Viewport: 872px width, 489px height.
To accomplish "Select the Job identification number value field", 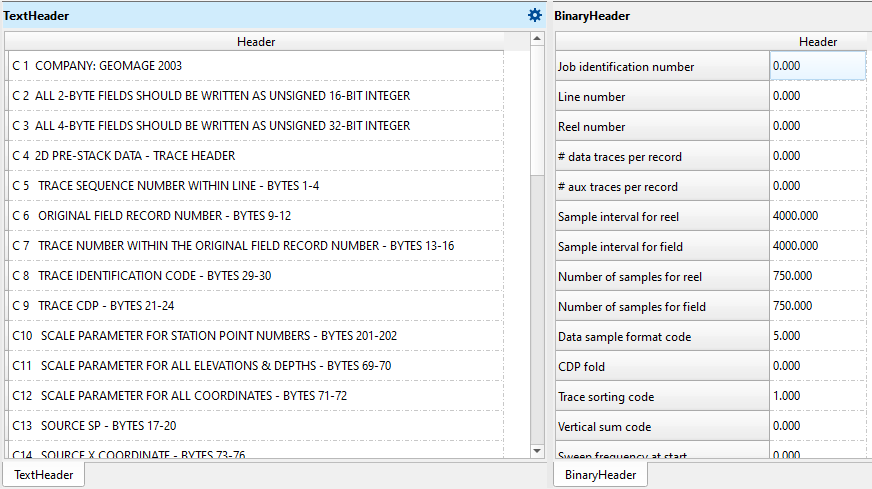I will (x=817, y=66).
